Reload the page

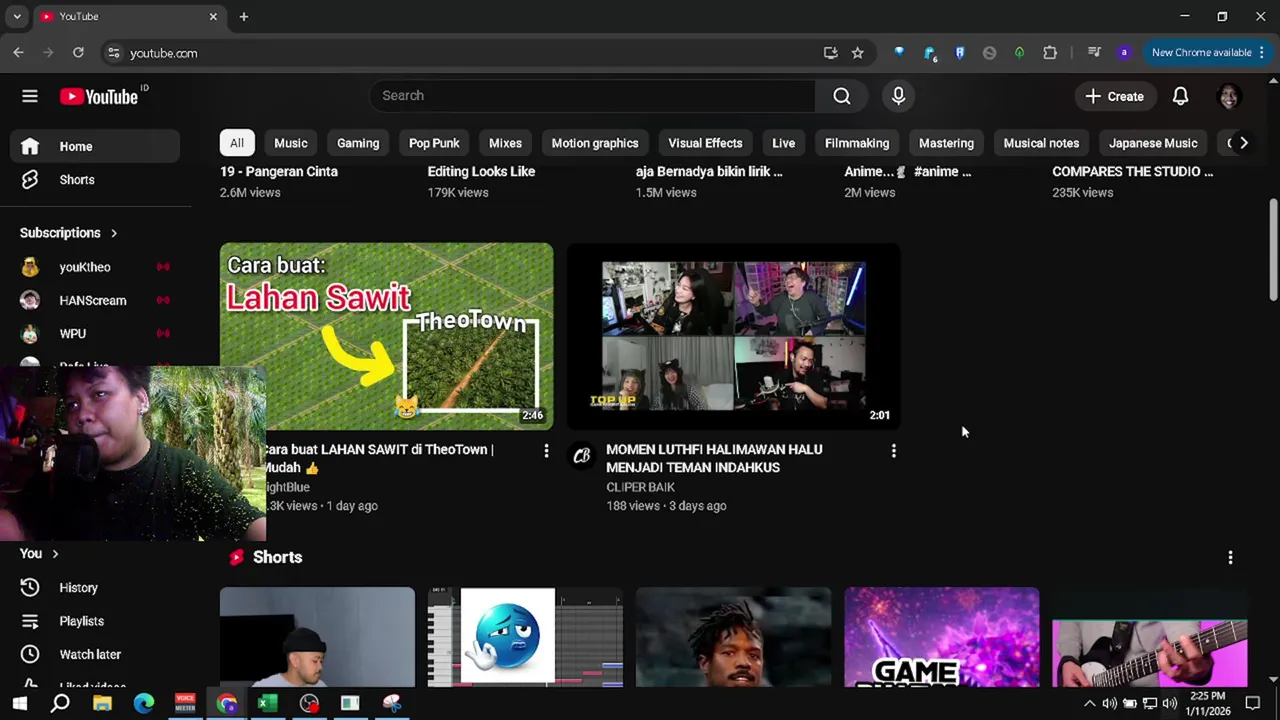[x=78, y=53]
